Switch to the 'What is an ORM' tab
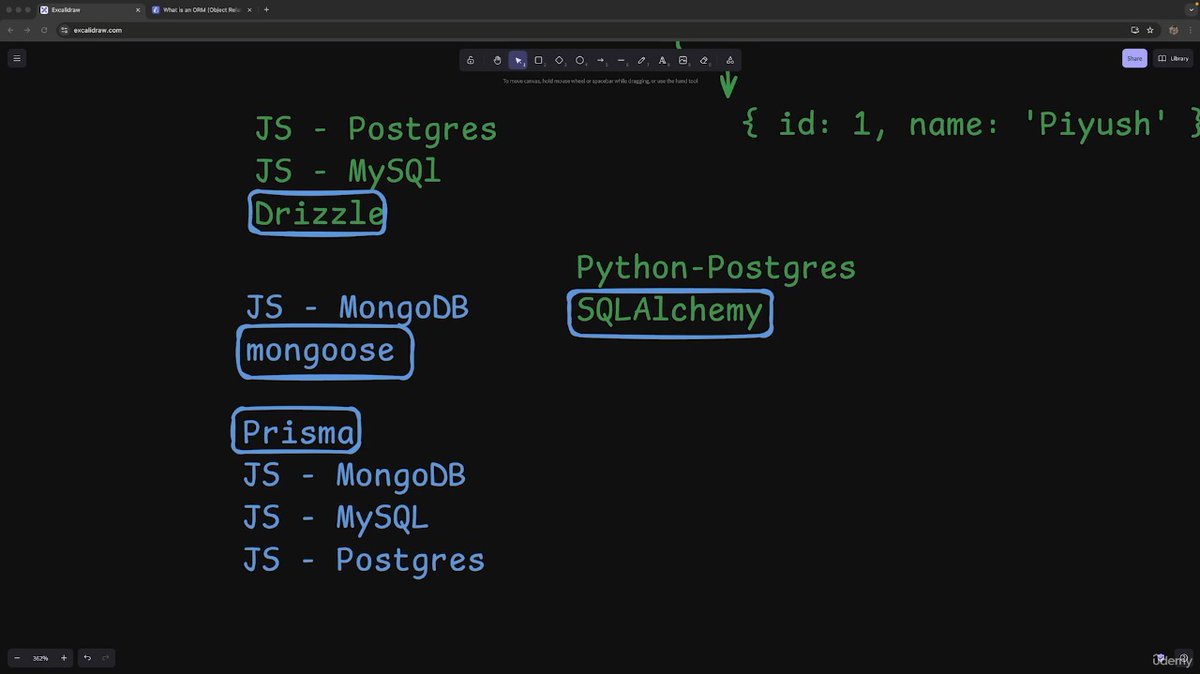The image size is (1200, 674). (200, 10)
